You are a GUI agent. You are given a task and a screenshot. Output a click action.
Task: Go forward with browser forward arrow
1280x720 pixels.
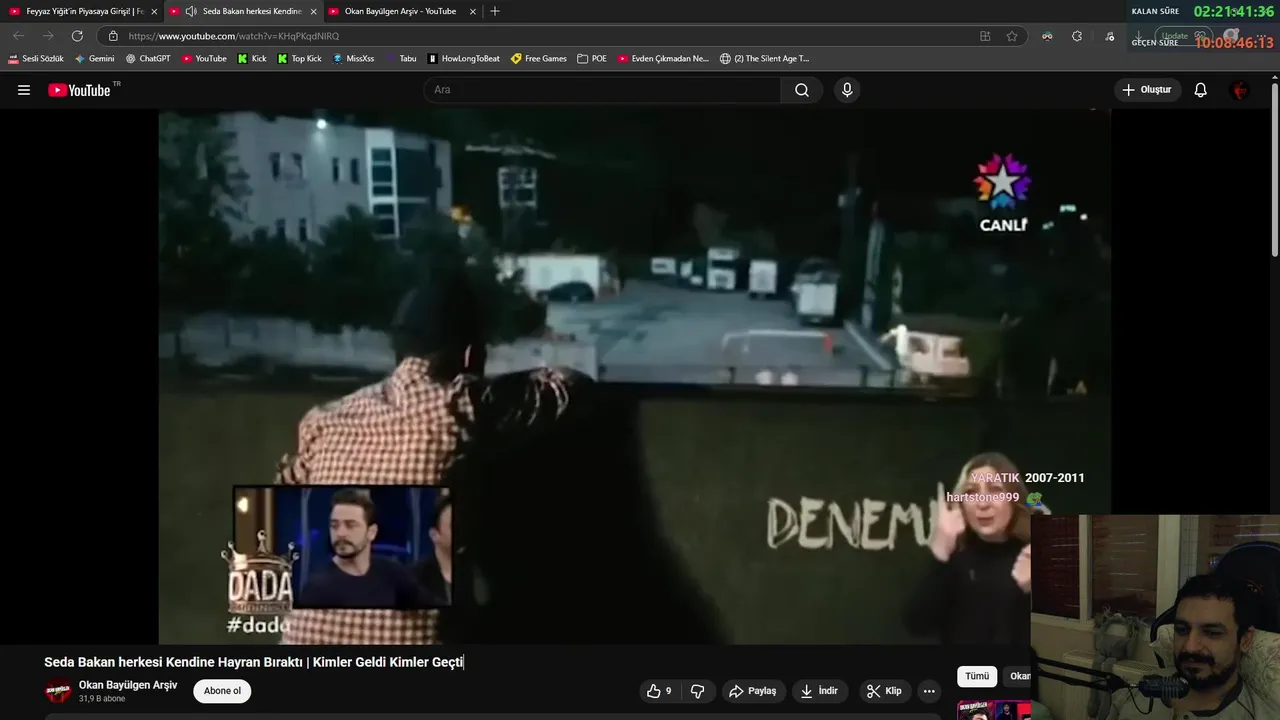point(48,36)
